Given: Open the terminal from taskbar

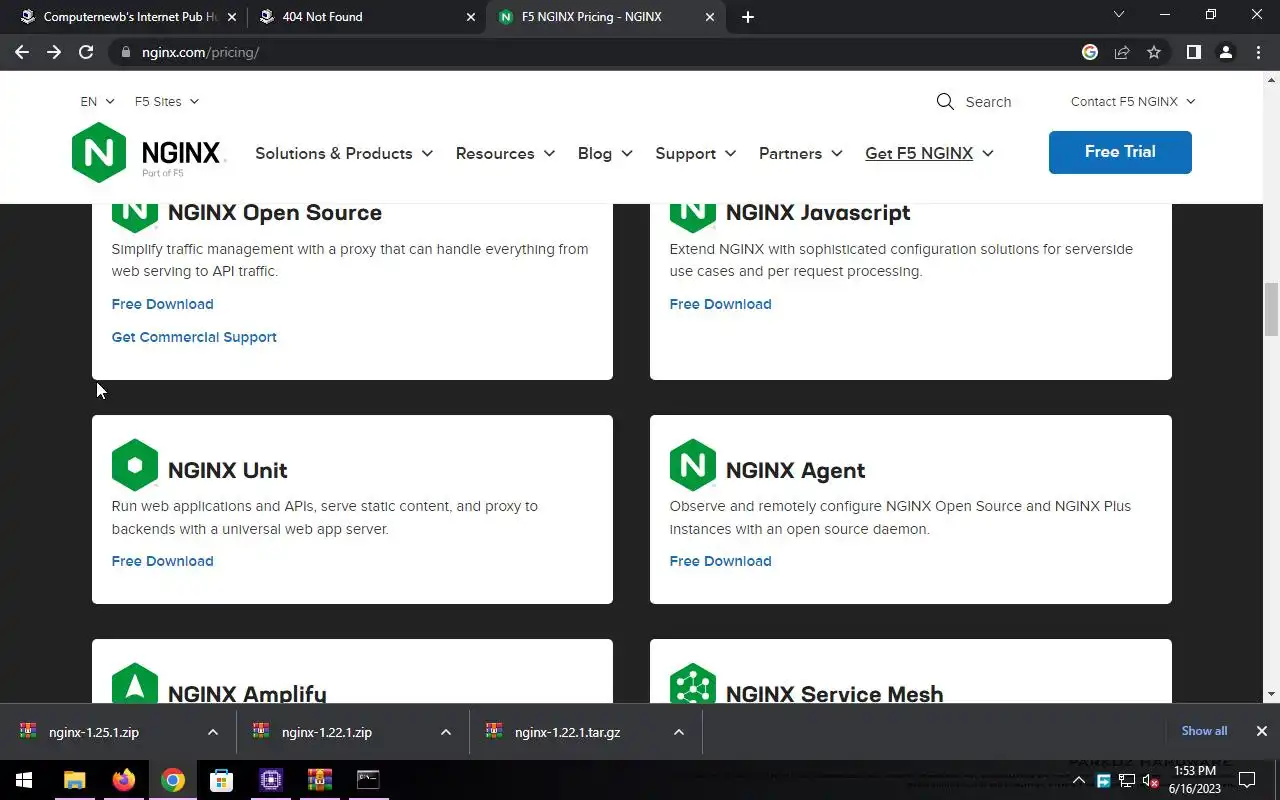Looking at the screenshot, I should pyautogui.click(x=368, y=780).
